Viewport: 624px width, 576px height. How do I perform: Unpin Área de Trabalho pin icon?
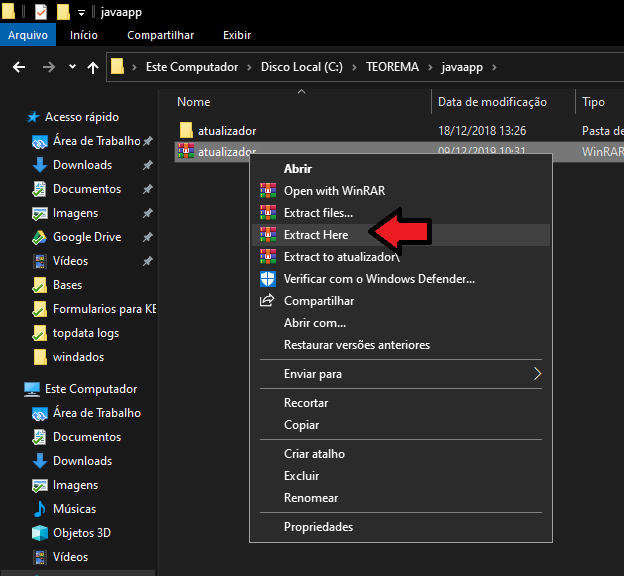point(148,141)
